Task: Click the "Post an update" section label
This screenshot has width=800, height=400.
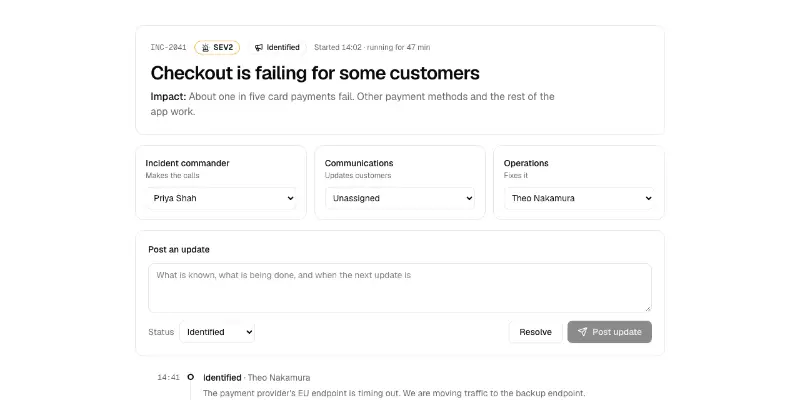Action: point(179,249)
